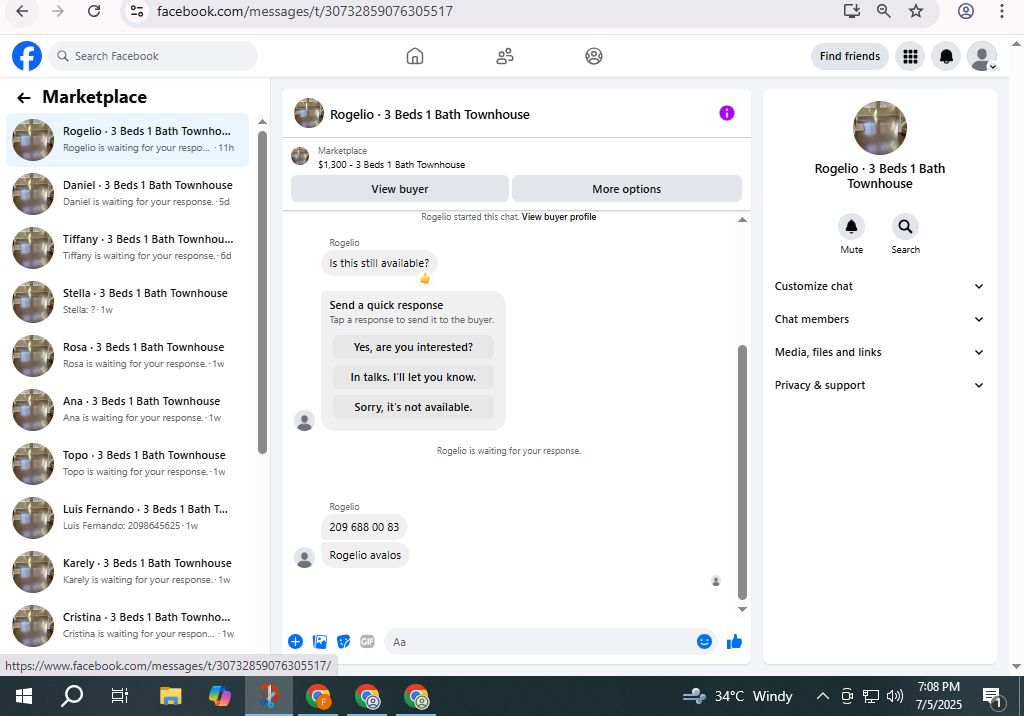Open the volume control in system tray
1024x716 pixels.
(895, 696)
